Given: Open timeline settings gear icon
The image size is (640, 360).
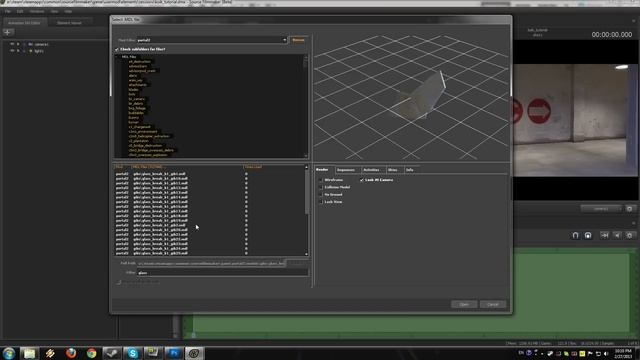Looking at the screenshot, I should pyautogui.click(x=630, y=236).
